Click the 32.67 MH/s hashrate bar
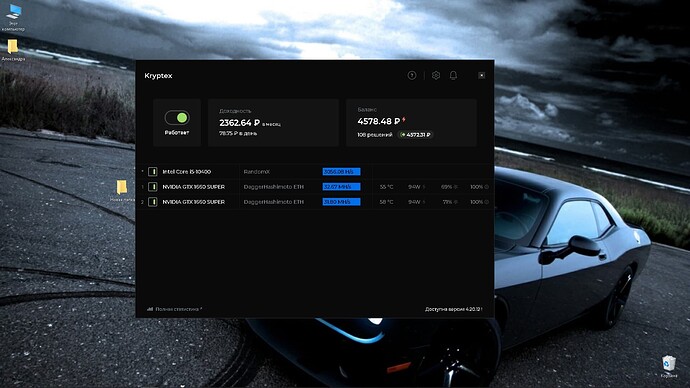Viewport: 690px width, 388px height. click(341, 187)
